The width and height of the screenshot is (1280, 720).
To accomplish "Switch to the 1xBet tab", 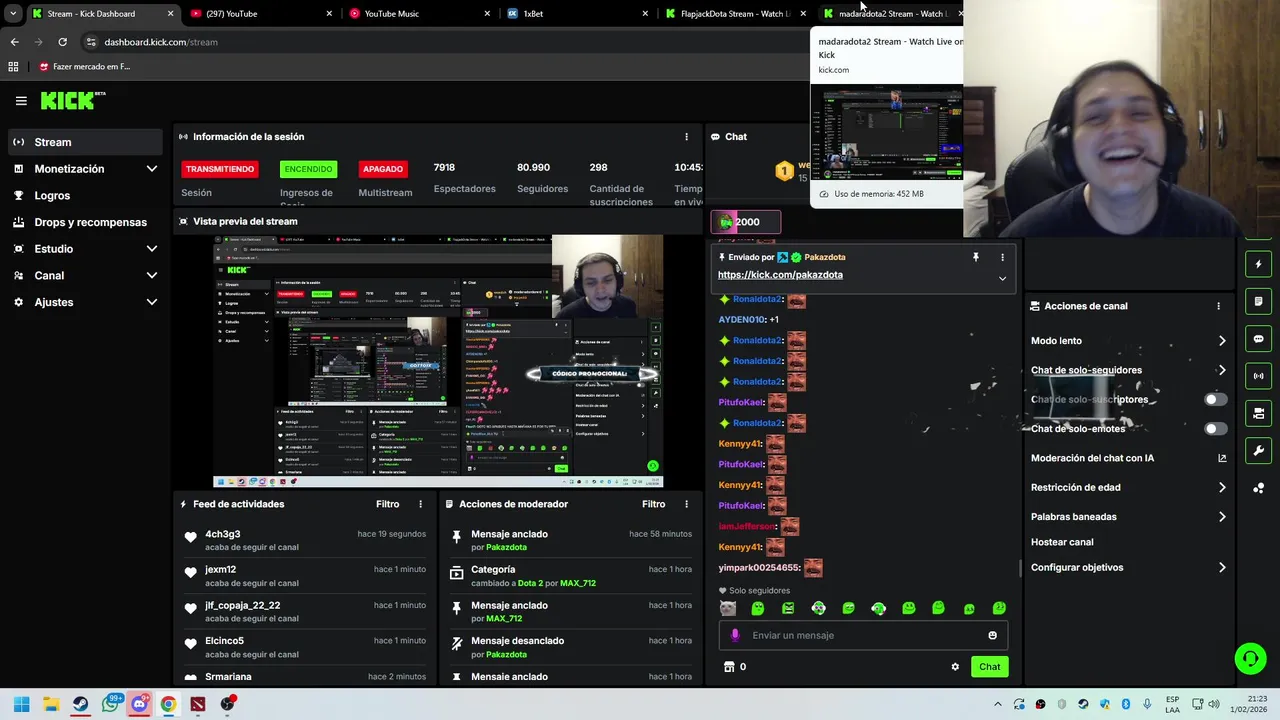I will point(578,14).
